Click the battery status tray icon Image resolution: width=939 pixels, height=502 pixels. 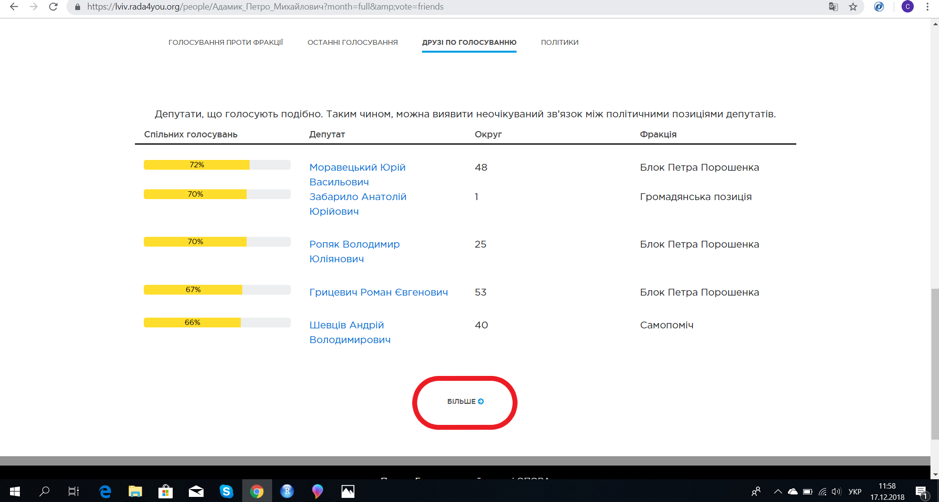807,492
